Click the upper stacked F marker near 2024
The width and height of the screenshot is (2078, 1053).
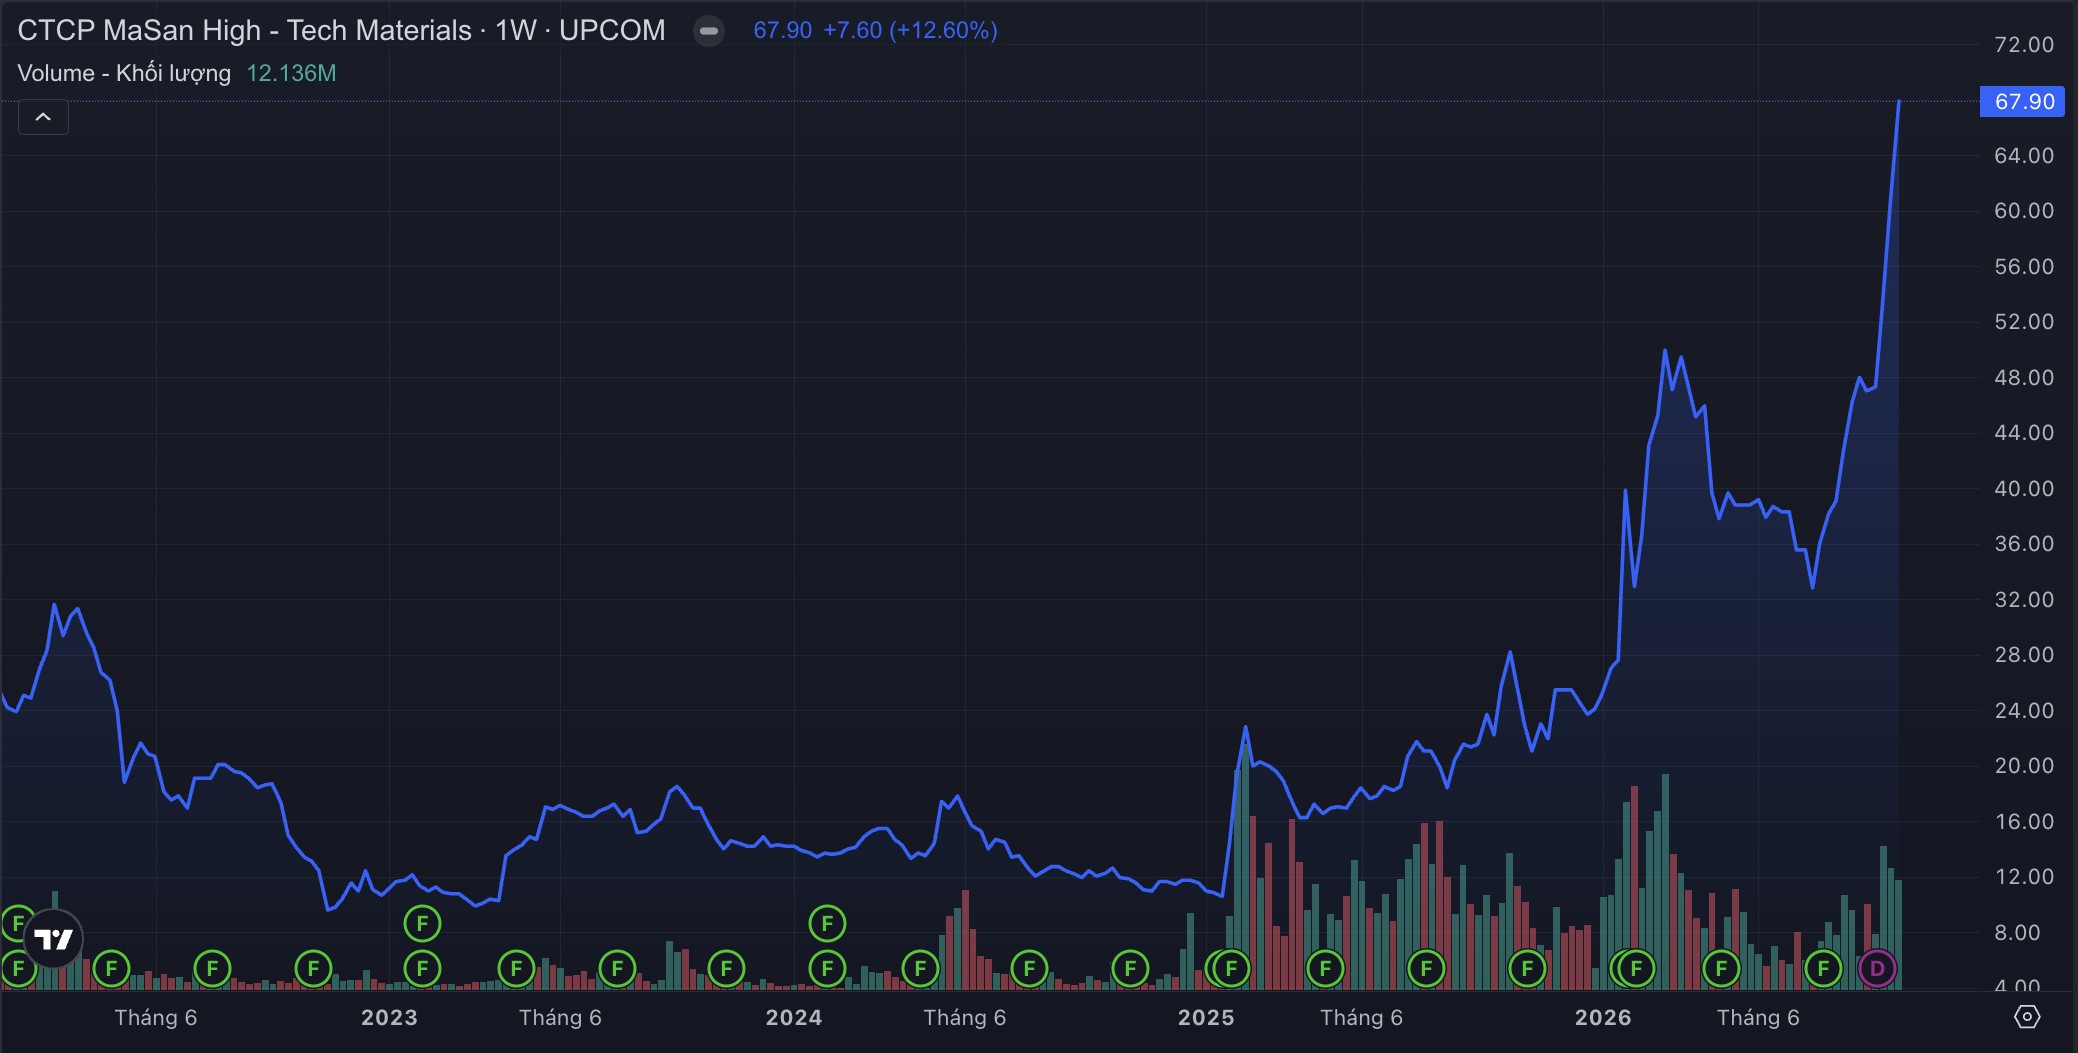click(x=827, y=923)
